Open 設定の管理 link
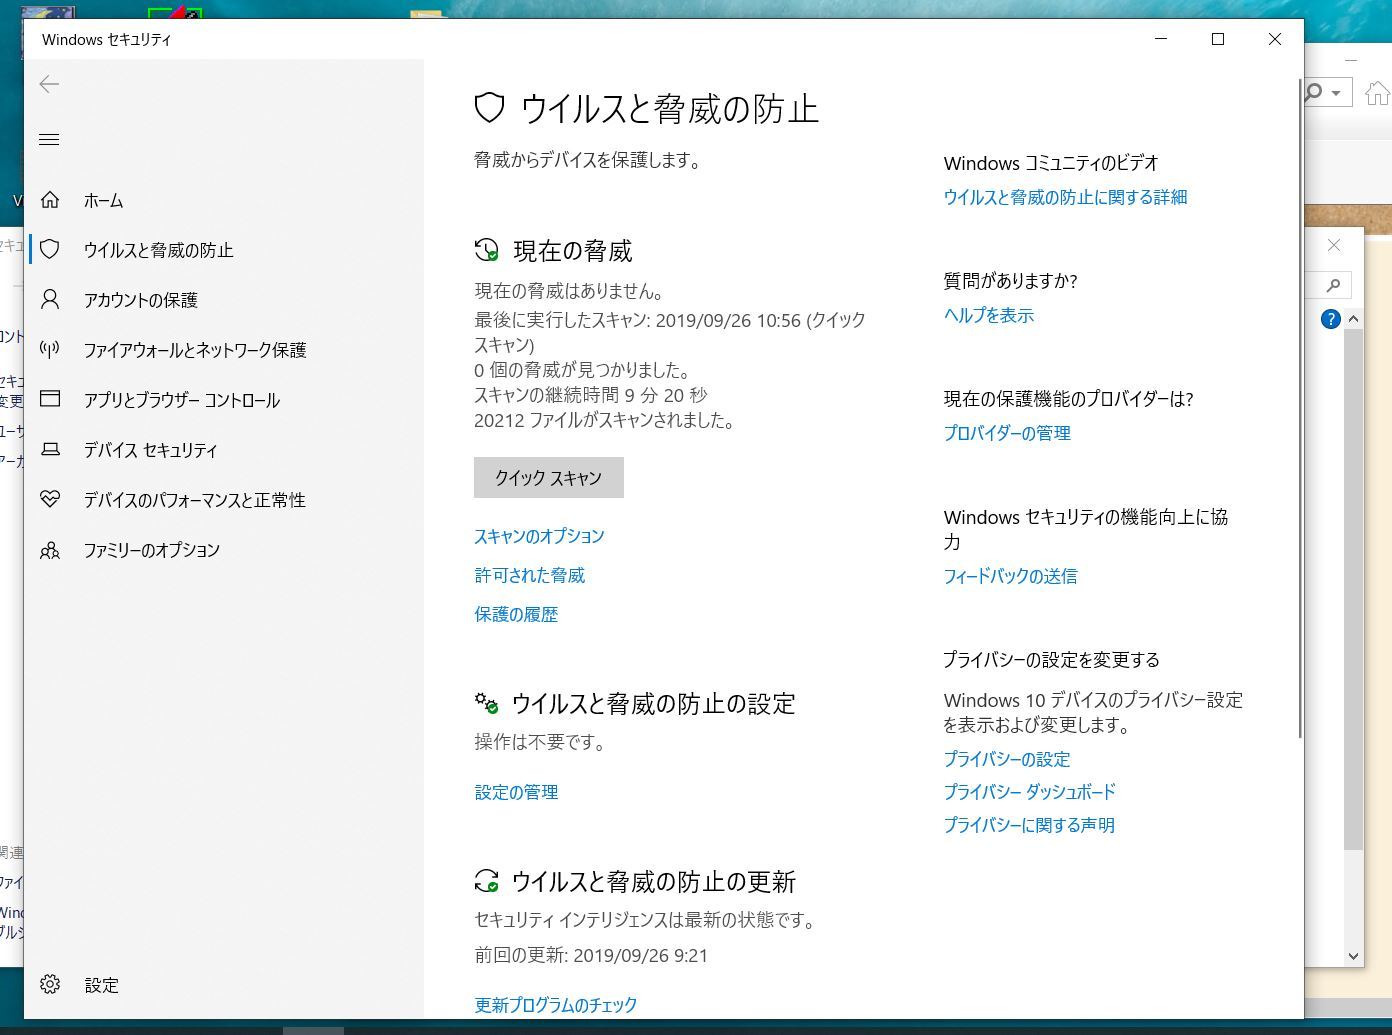The image size is (1392, 1035). (x=516, y=792)
